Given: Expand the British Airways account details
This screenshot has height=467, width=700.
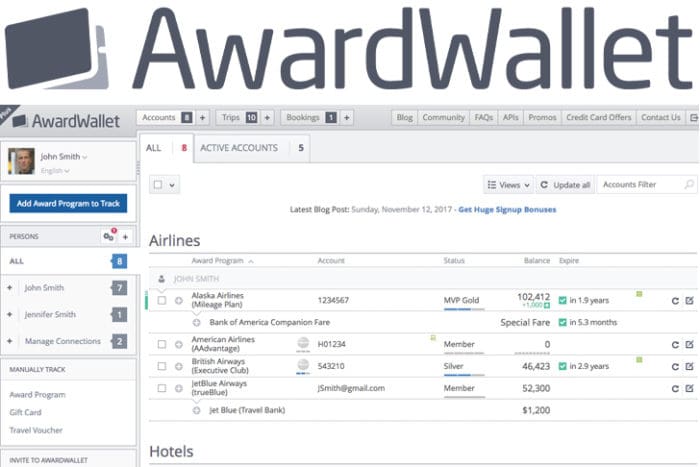Looking at the screenshot, I should 179,366.
